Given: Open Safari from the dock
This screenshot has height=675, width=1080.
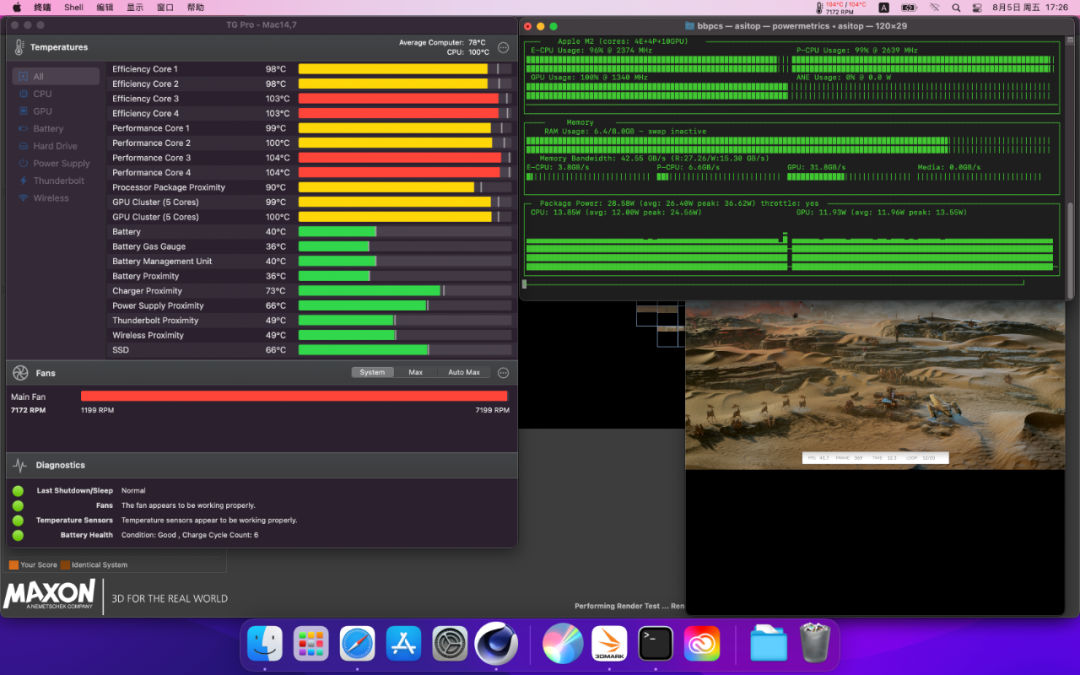Looking at the screenshot, I should pos(357,643).
